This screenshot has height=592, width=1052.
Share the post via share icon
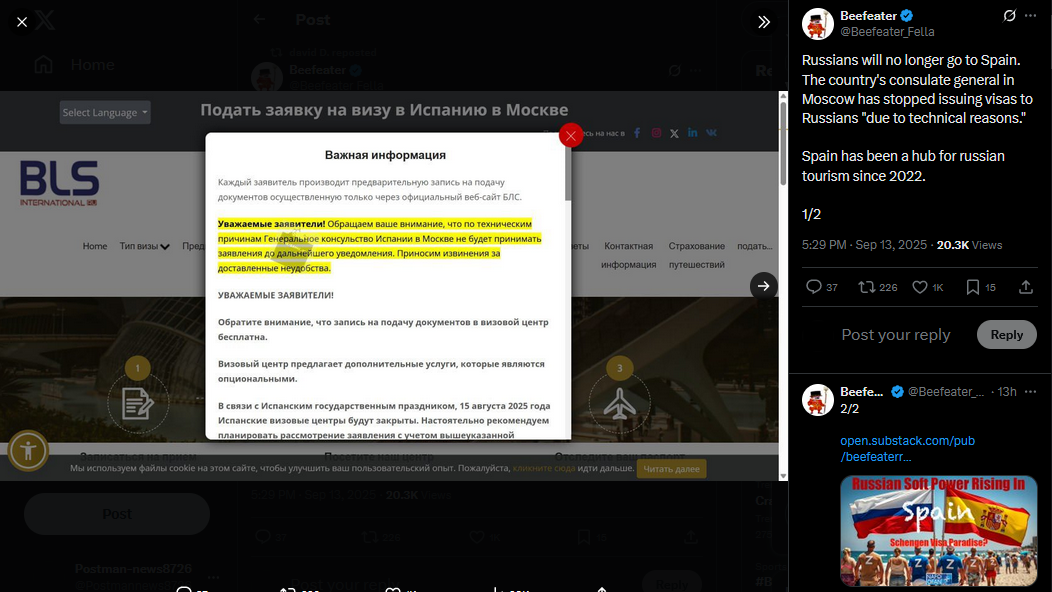pos(1026,287)
